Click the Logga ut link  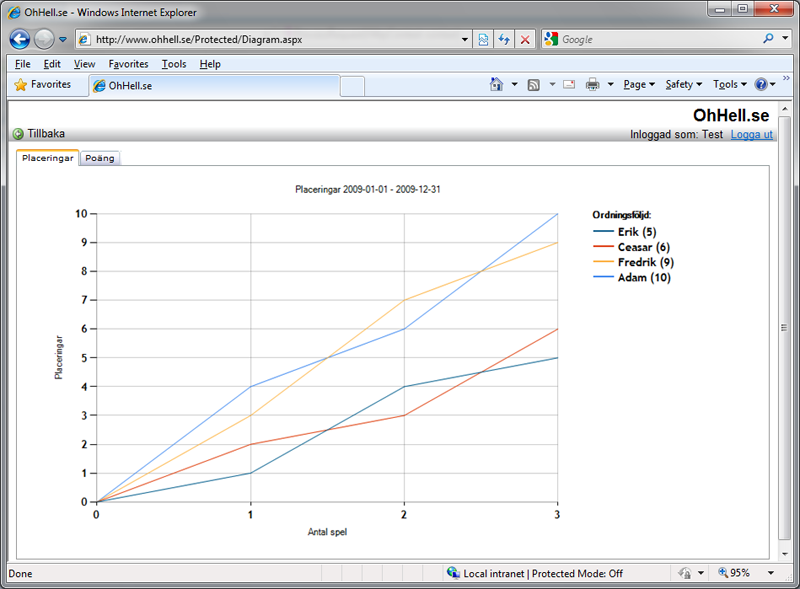[x=751, y=134]
